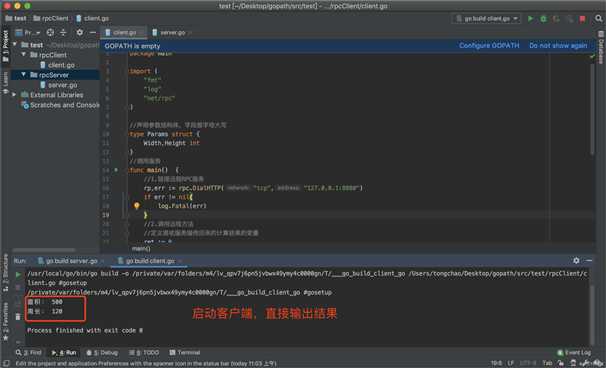Open Project panel settings gear

[x=79, y=32]
